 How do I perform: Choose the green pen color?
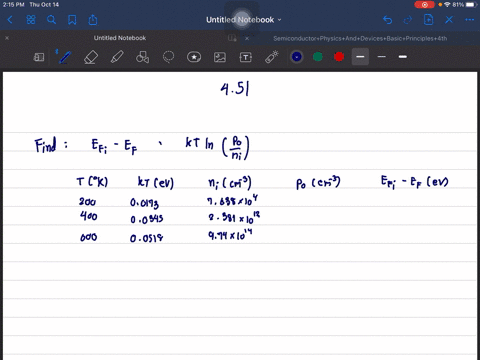coord(318,57)
